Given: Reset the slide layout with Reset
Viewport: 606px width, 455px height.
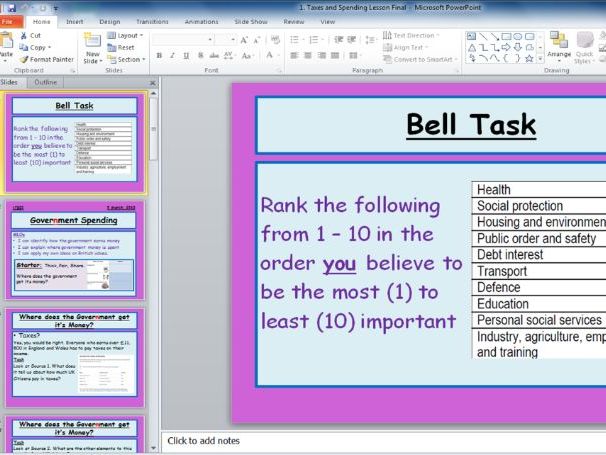Looking at the screenshot, I should (125, 47).
